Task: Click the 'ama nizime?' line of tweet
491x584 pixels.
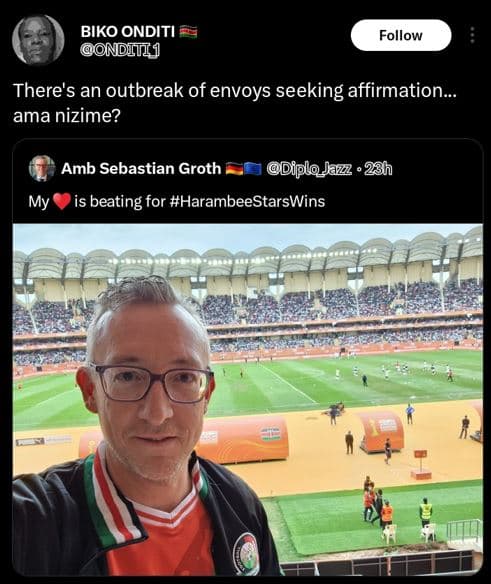Action: point(67,116)
